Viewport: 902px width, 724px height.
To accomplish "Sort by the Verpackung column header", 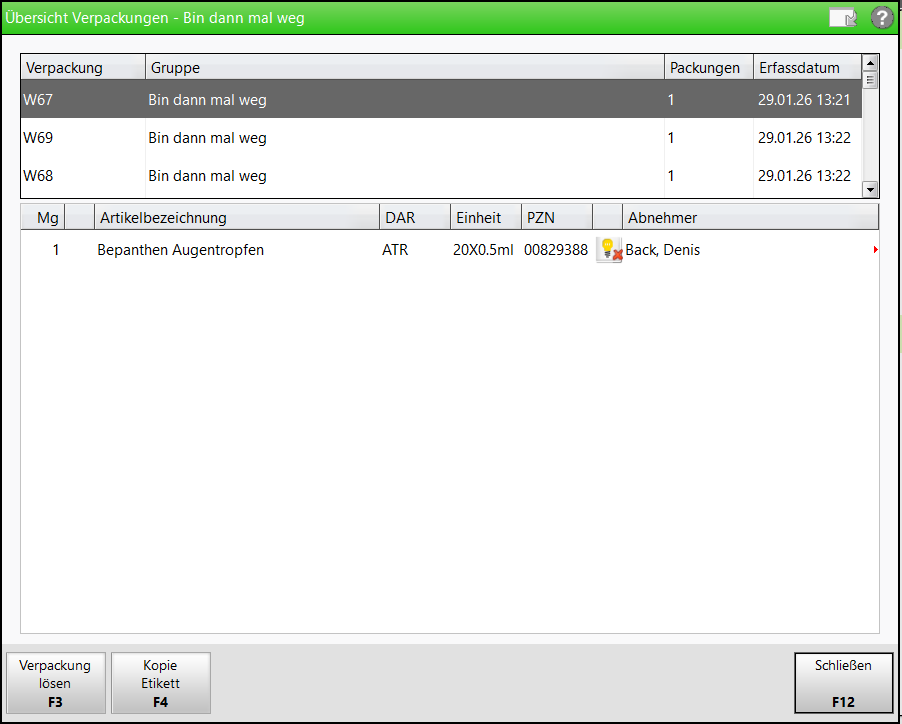I will 83,68.
